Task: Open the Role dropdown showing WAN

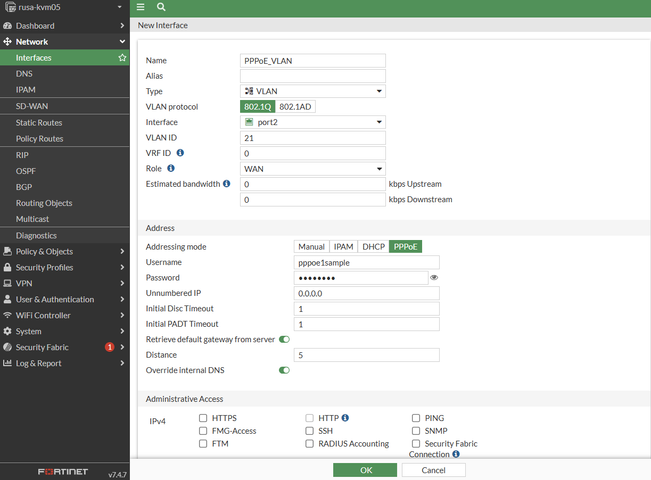Action: click(313, 169)
